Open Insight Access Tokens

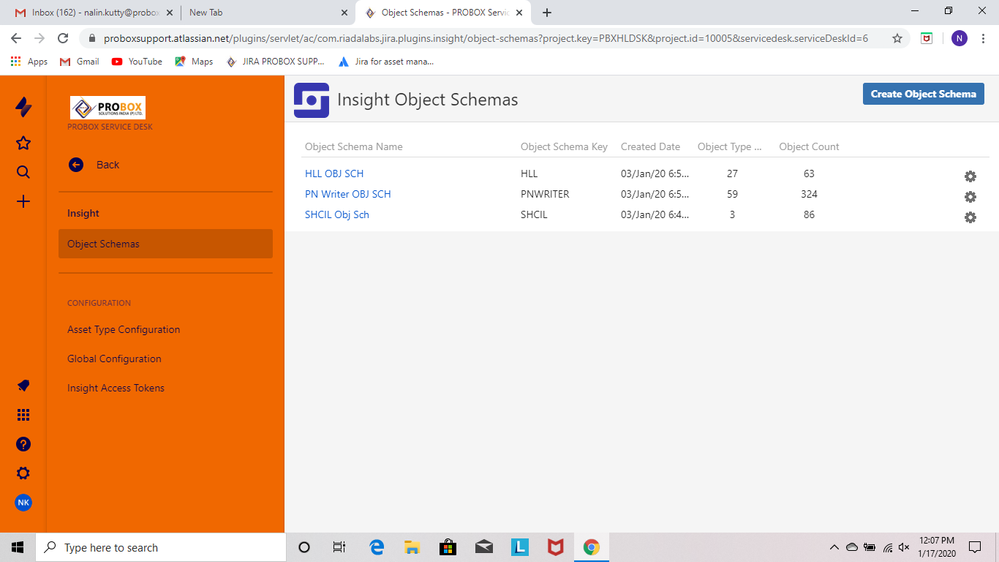tap(116, 388)
